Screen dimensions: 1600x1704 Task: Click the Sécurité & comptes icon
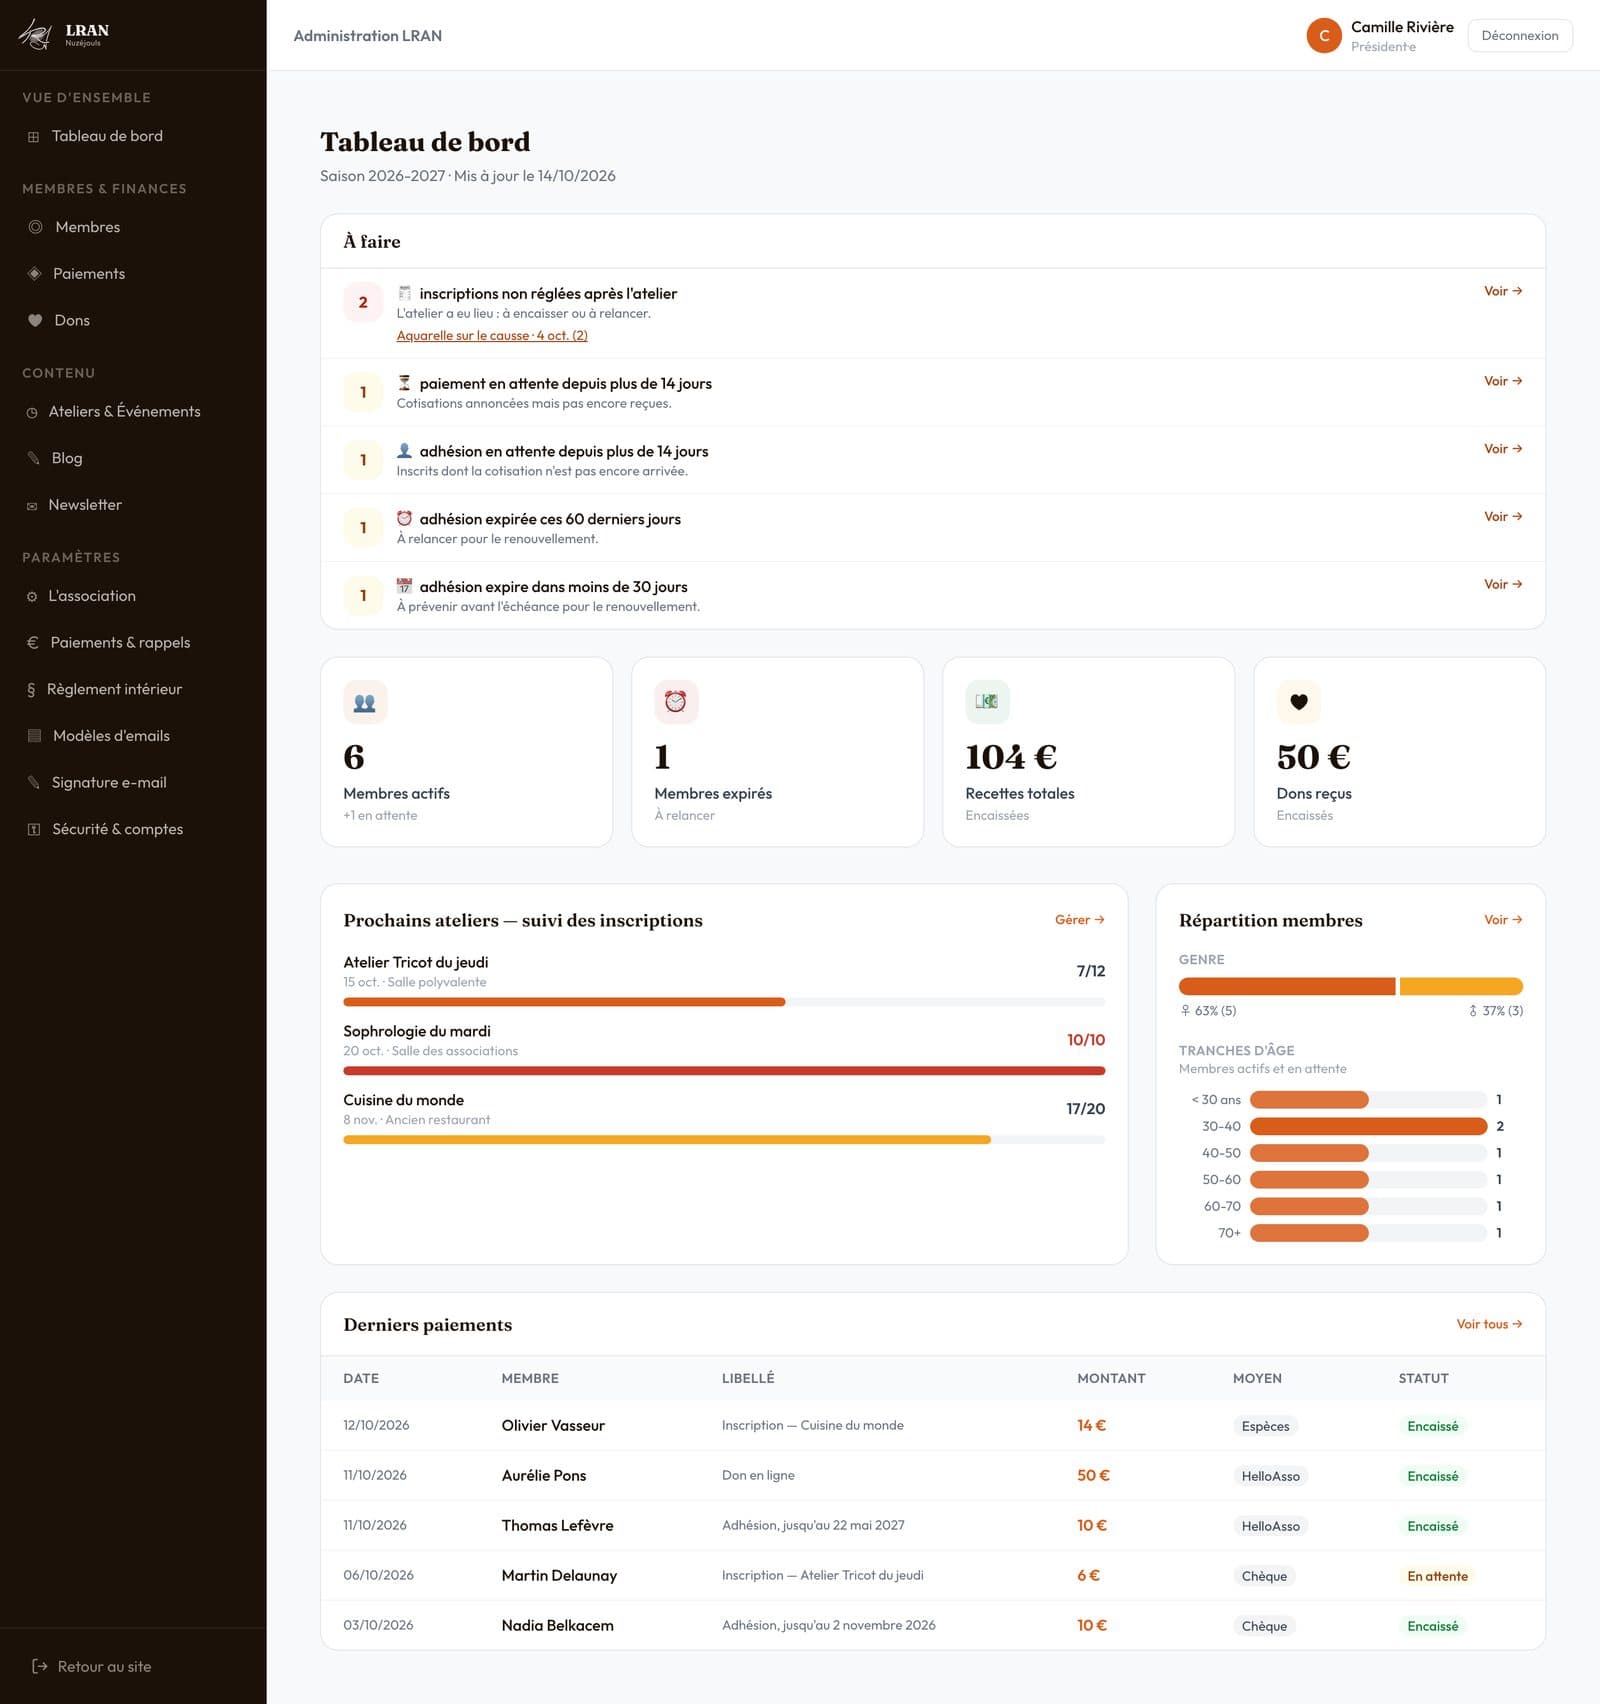pos(34,829)
